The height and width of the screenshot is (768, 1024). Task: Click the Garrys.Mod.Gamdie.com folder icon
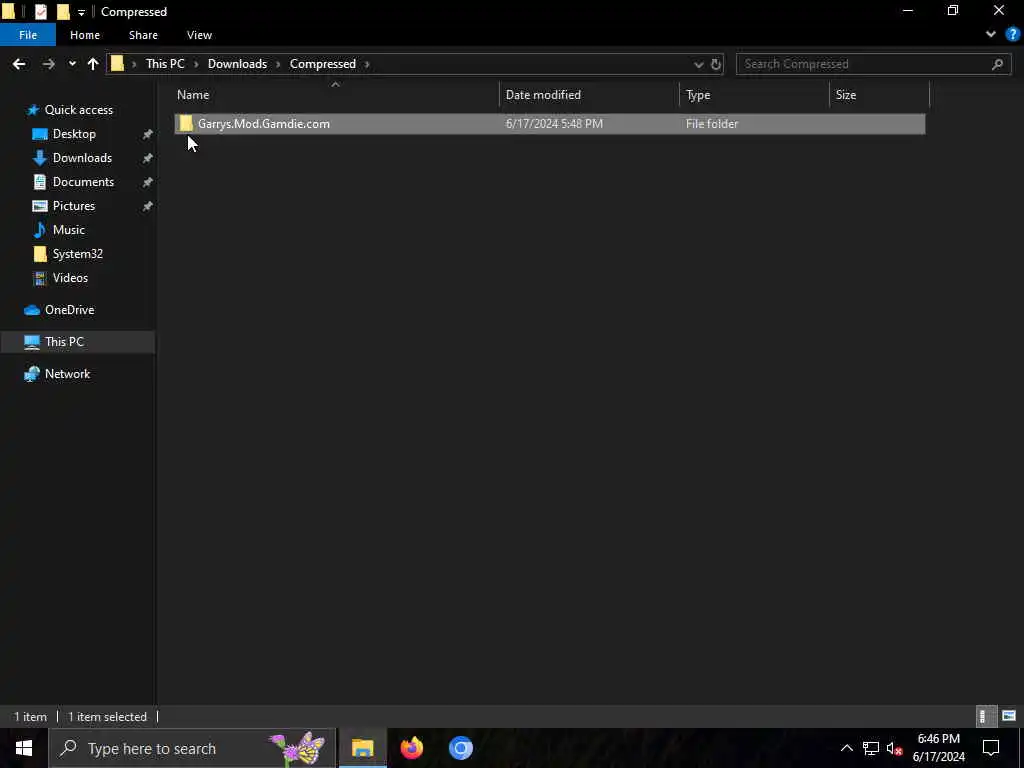click(x=186, y=123)
